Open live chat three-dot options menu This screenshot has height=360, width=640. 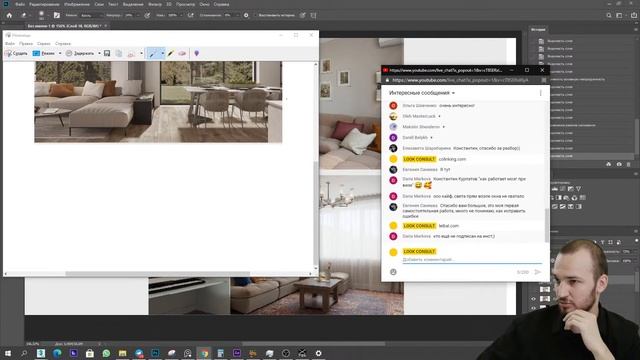(x=540, y=93)
